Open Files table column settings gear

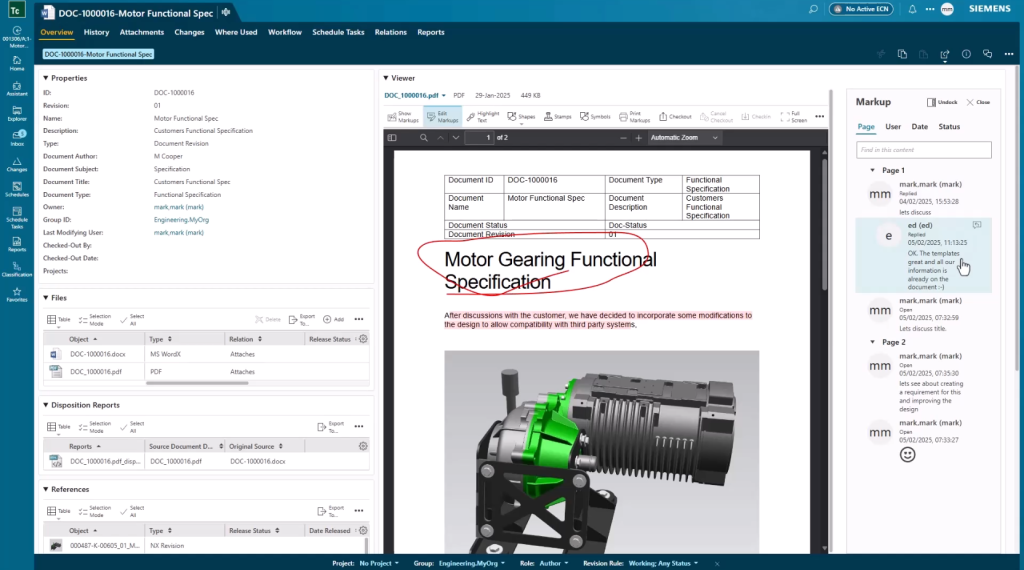[363, 339]
